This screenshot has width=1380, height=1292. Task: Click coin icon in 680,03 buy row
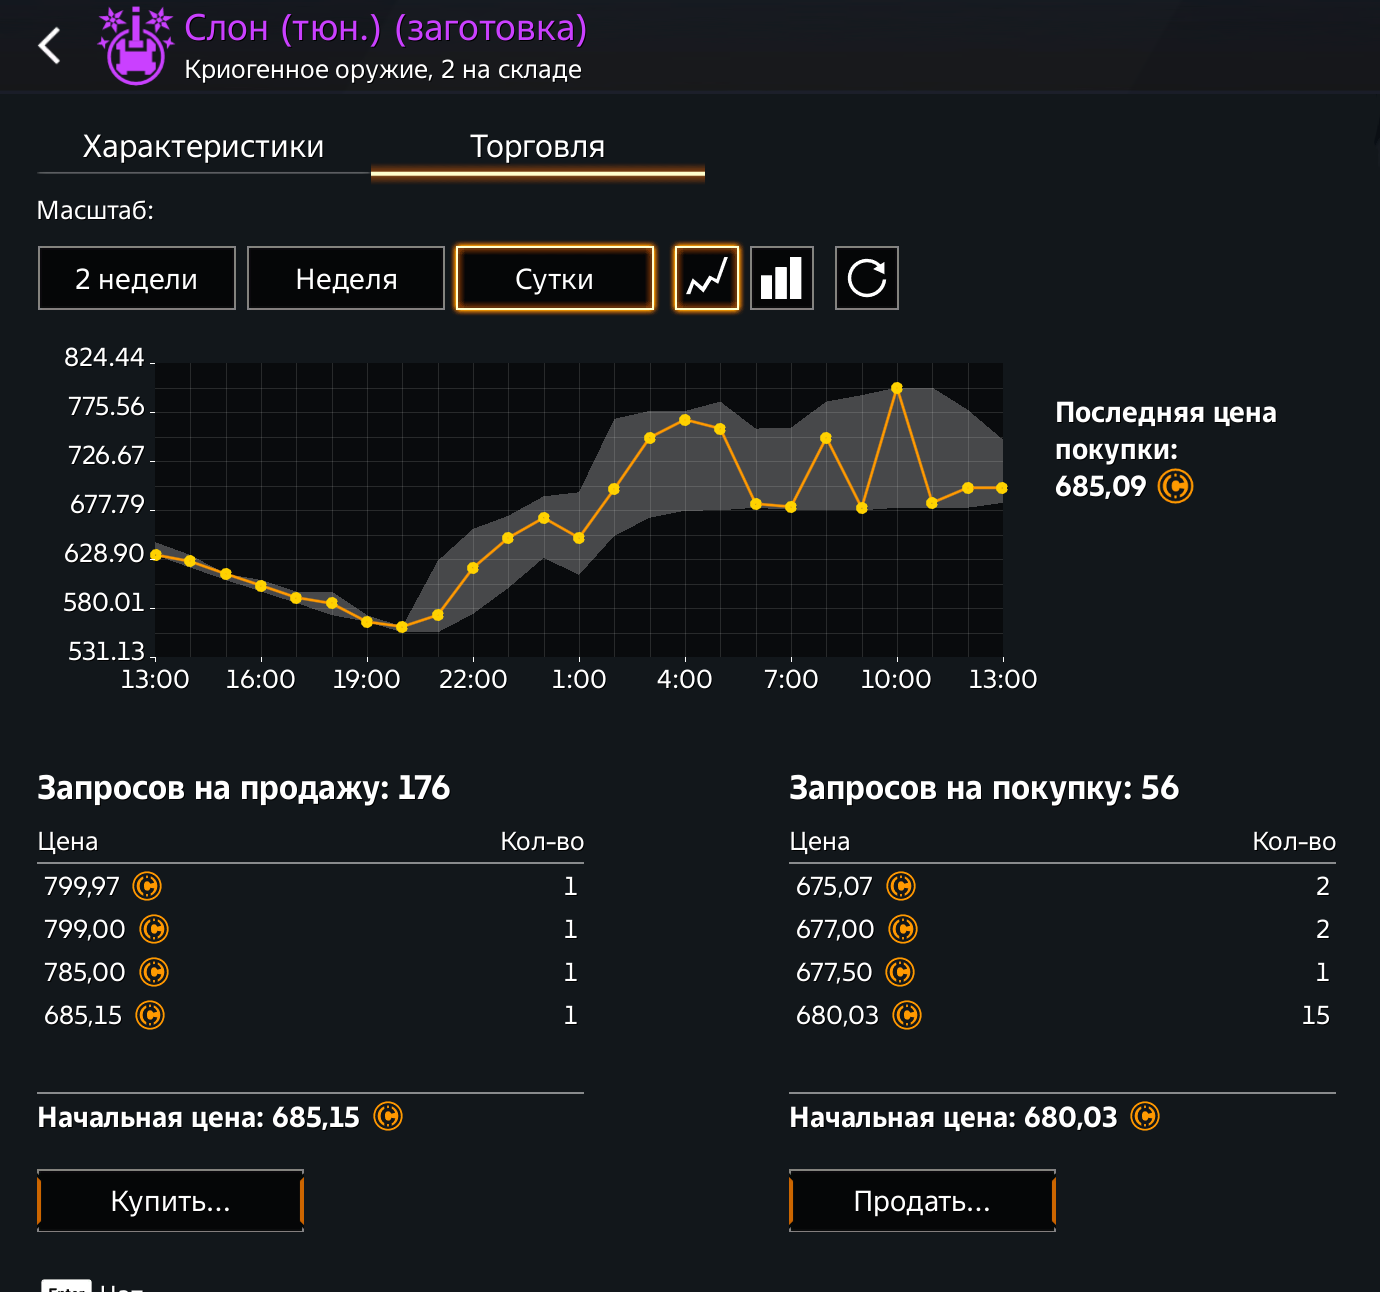(x=907, y=1015)
